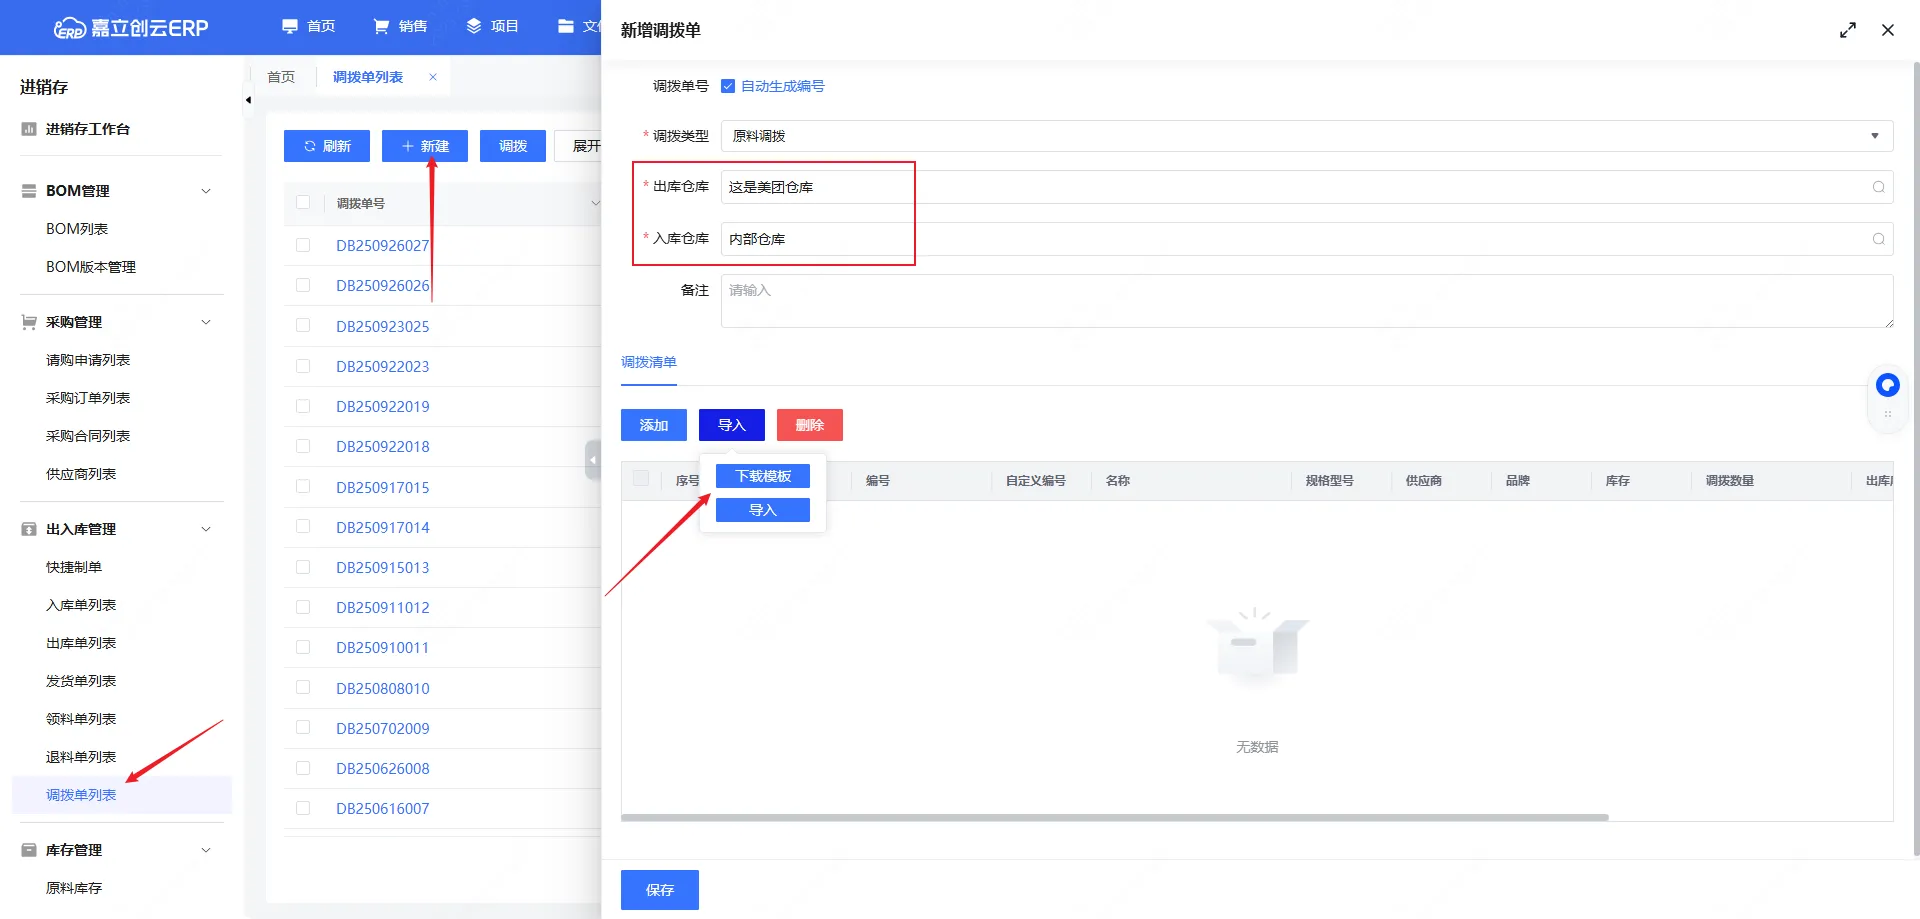Close the 新增调拨单 dialog
The height and width of the screenshot is (919, 1920).
click(1887, 30)
